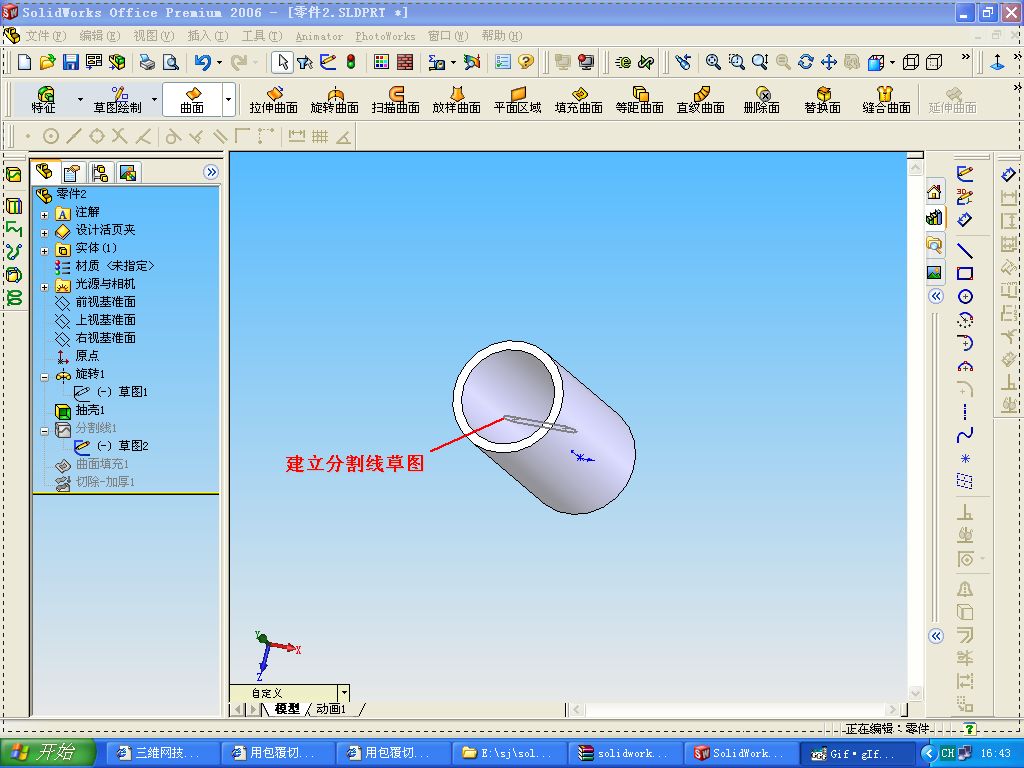The image size is (1024, 768).
Task: Select 曲面填充1 feature in the tree
Action: (102, 464)
